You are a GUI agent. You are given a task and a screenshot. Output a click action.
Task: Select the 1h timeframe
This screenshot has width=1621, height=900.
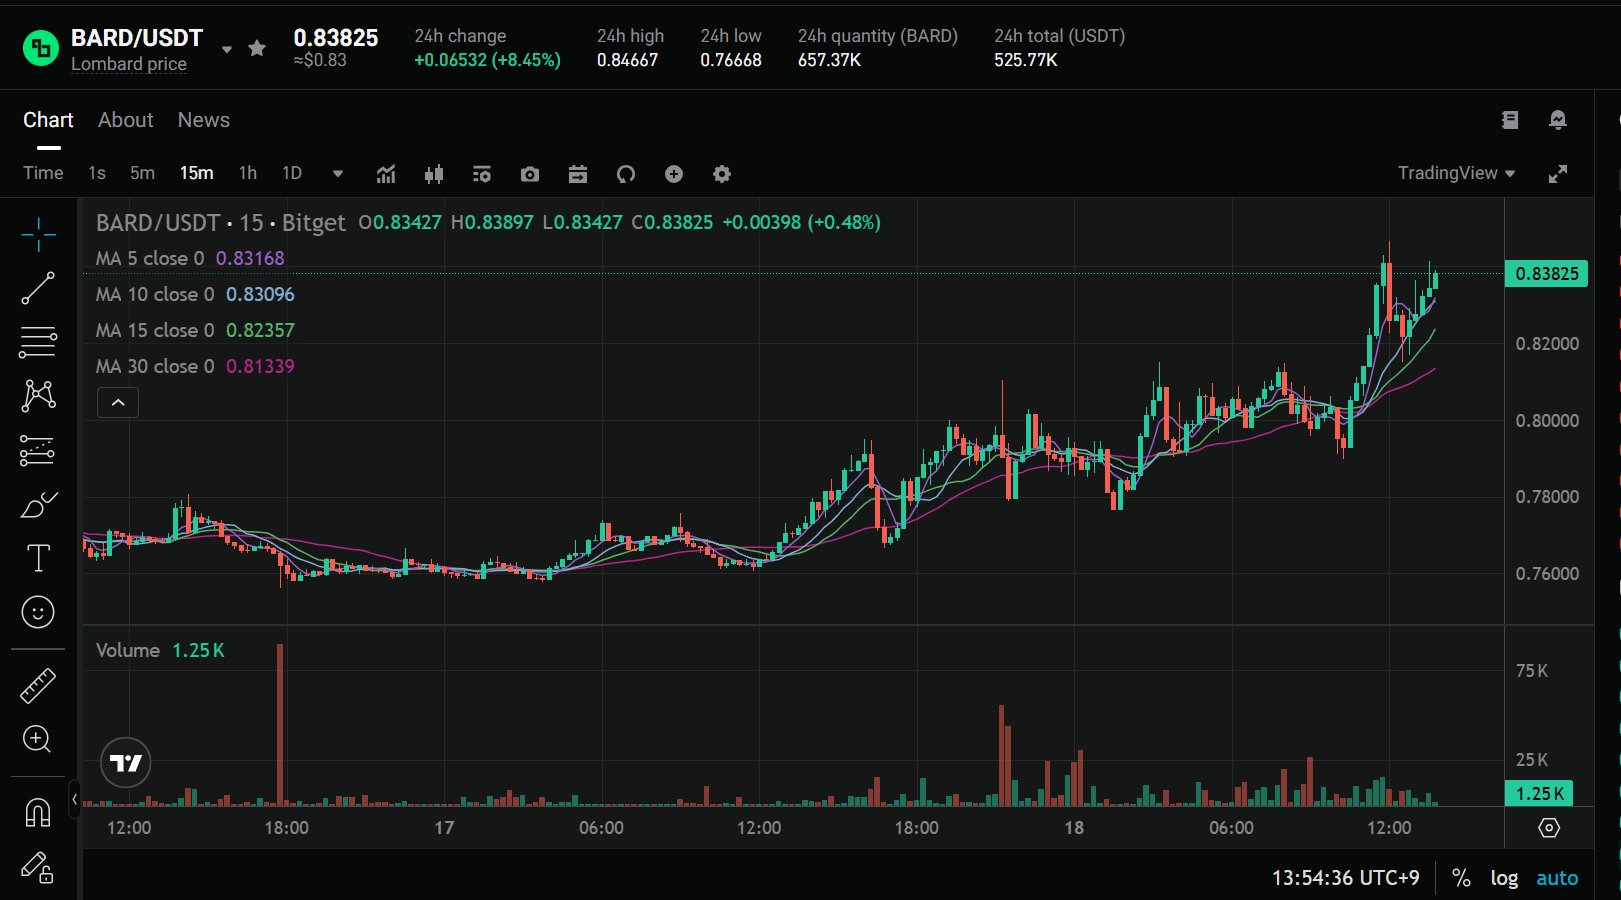coord(248,173)
